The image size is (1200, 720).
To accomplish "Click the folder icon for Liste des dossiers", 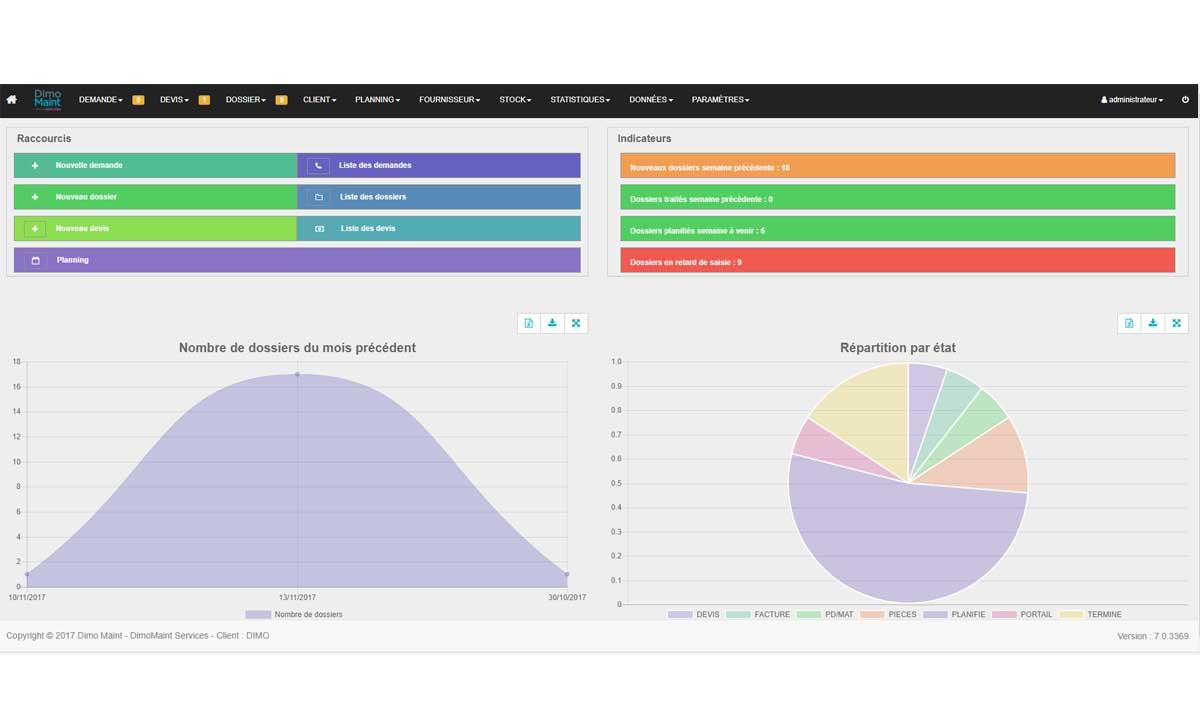I will click(319, 197).
